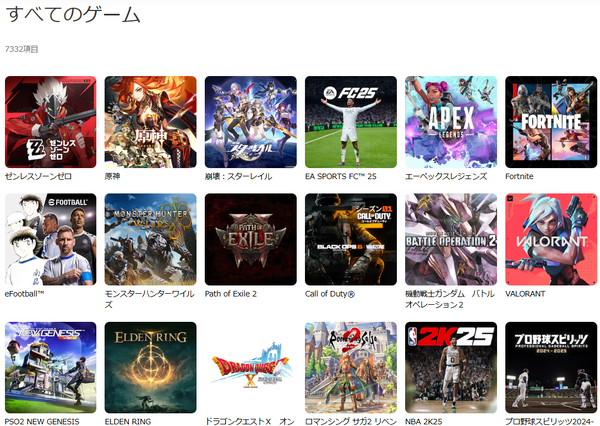Click the Romancing SaGa 2 cover image

(x=351, y=367)
